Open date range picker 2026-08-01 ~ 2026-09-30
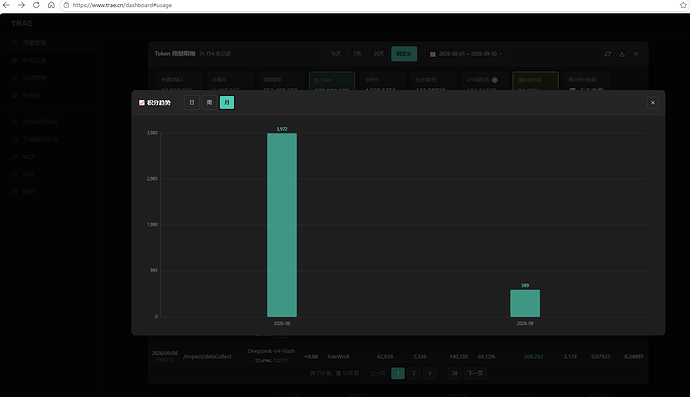This screenshot has width=690, height=397. click(466, 54)
